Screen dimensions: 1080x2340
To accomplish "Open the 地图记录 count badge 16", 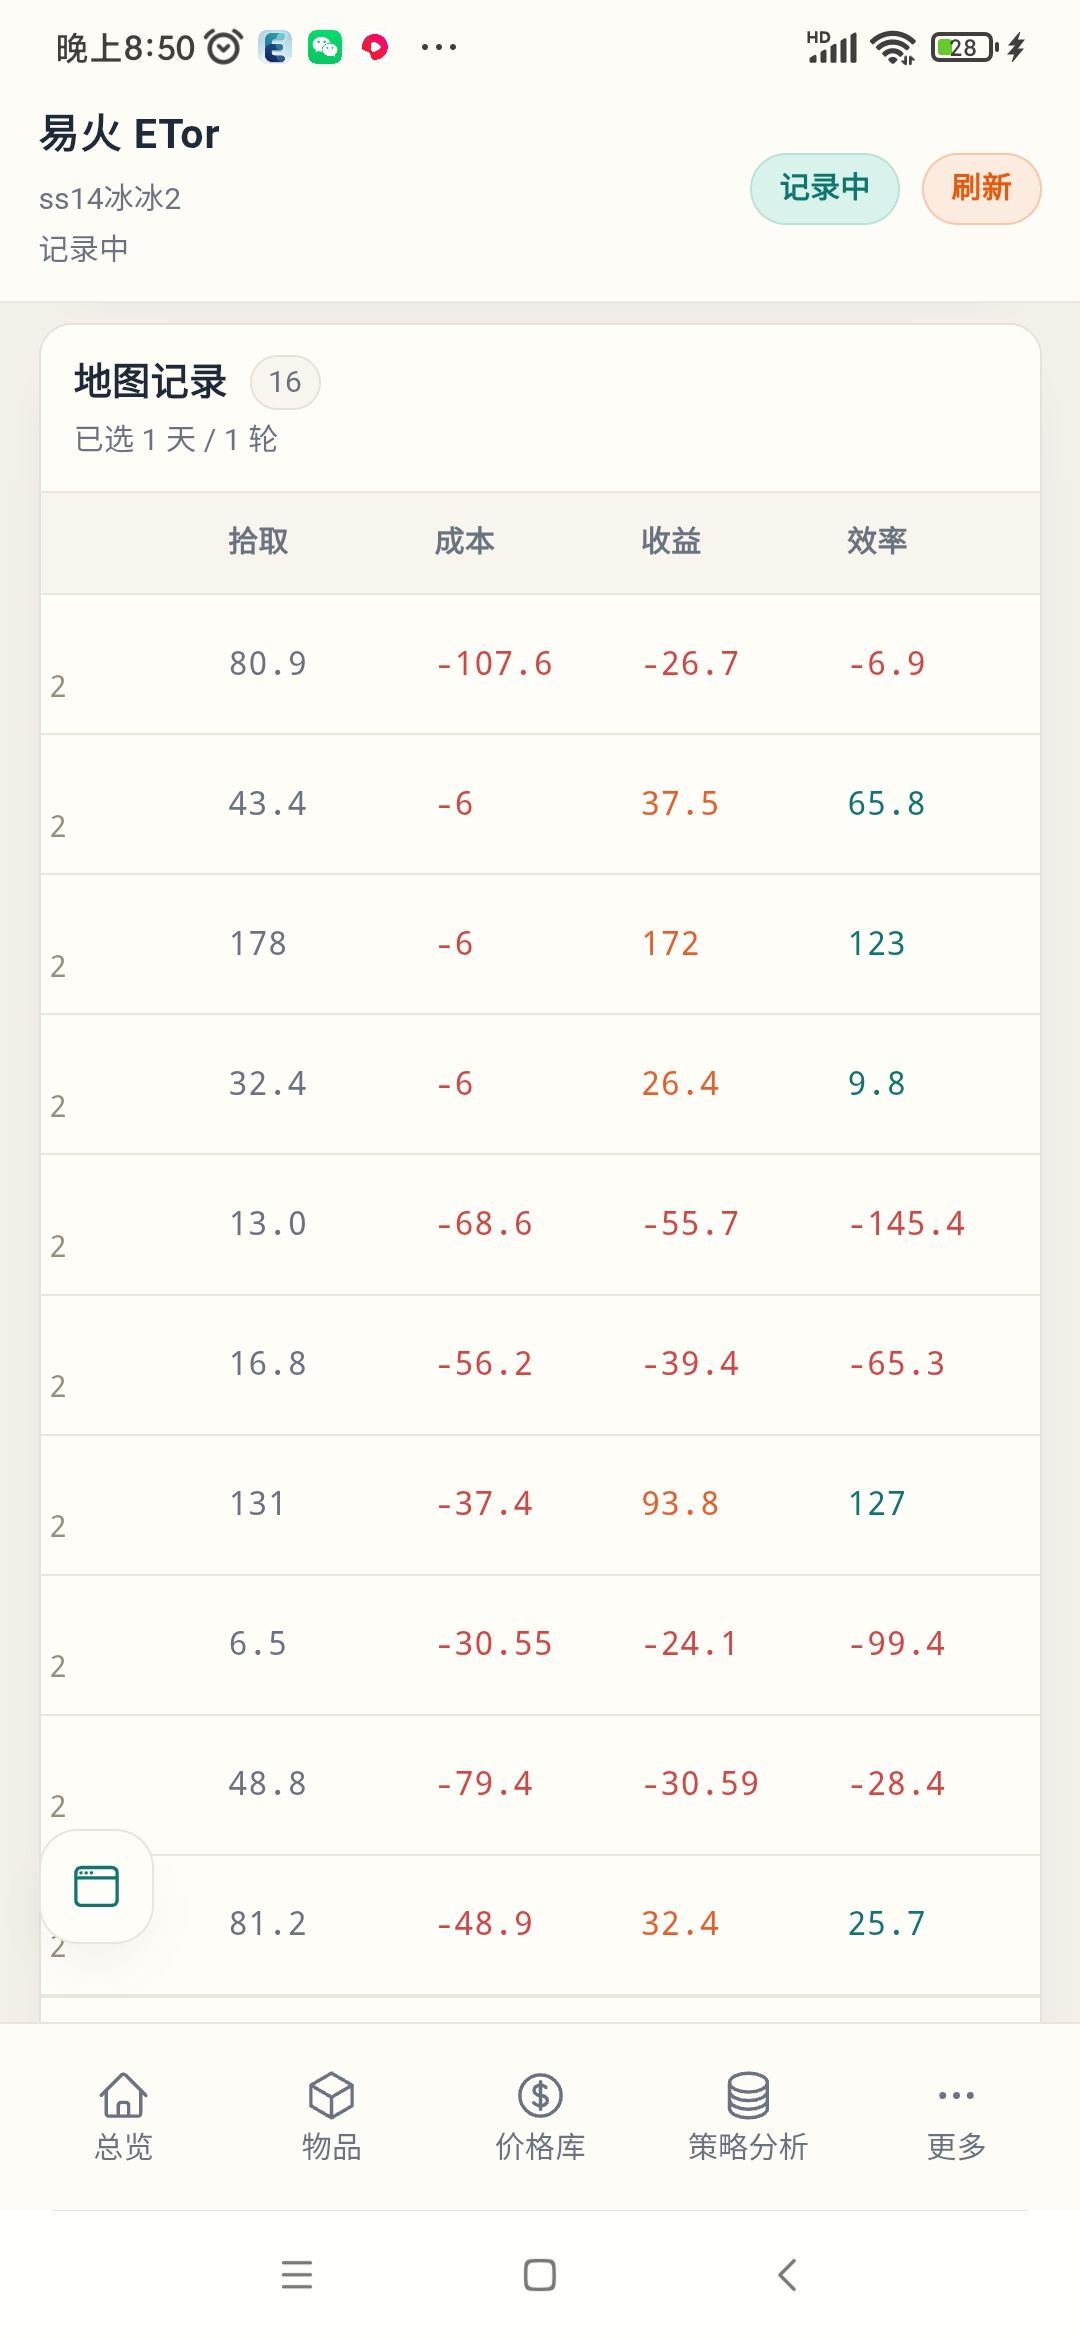I will (x=285, y=382).
